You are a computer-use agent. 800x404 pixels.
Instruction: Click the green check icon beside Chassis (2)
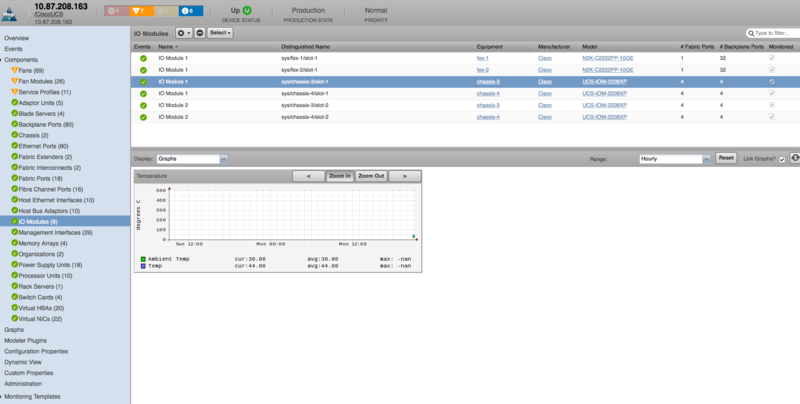pos(14,135)
